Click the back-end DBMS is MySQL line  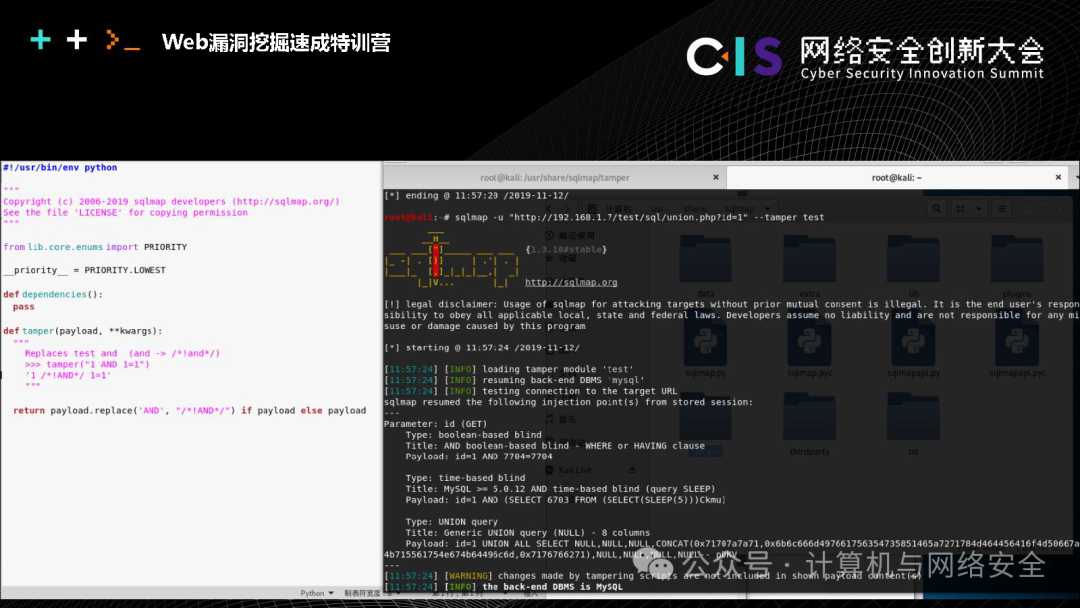click(x=503, y=587)
